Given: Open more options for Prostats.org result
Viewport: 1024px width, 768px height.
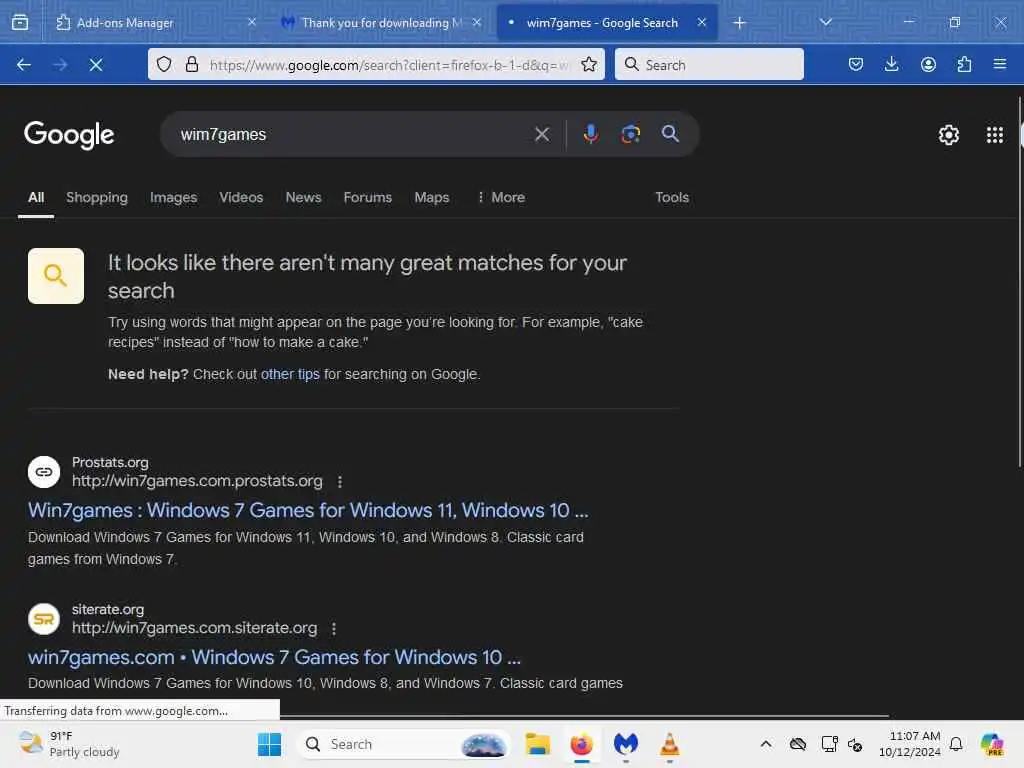Looking at the screenshot, I should coord(340,481).
